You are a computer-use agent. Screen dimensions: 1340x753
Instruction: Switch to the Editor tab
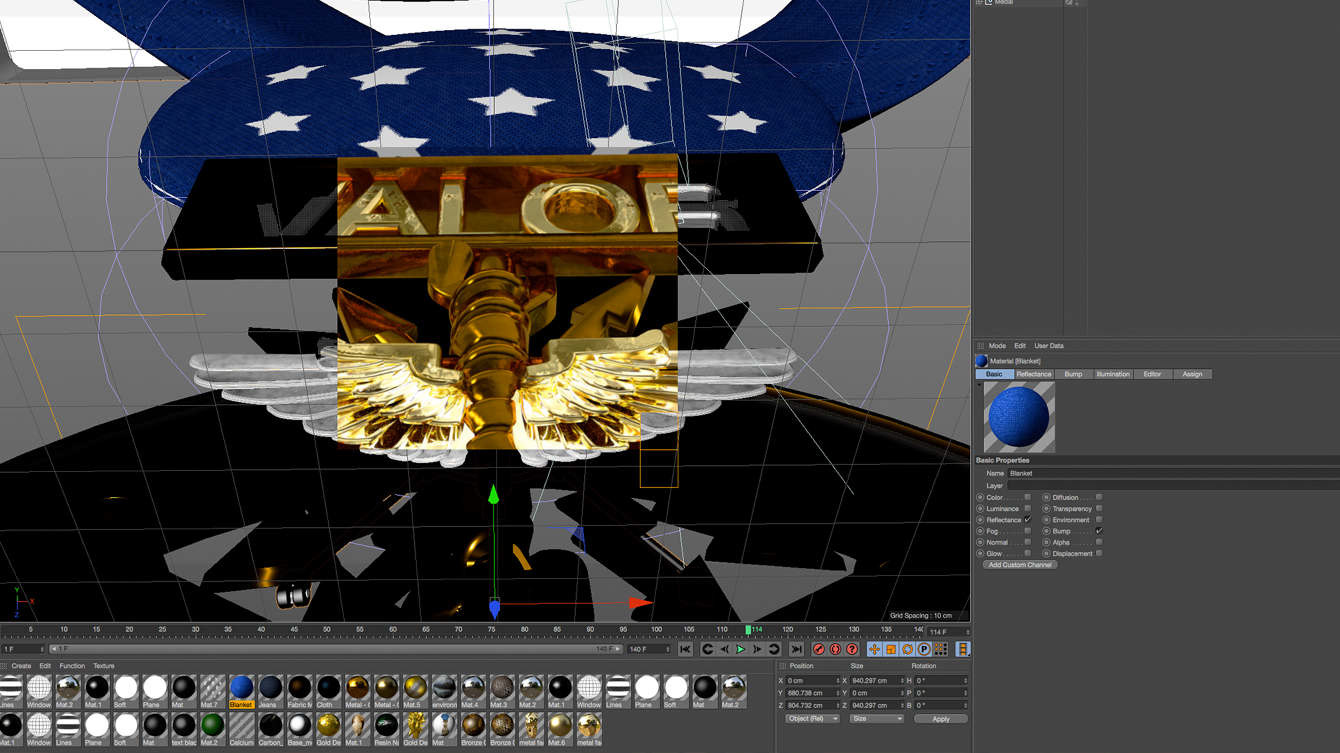click(1152, 374)
